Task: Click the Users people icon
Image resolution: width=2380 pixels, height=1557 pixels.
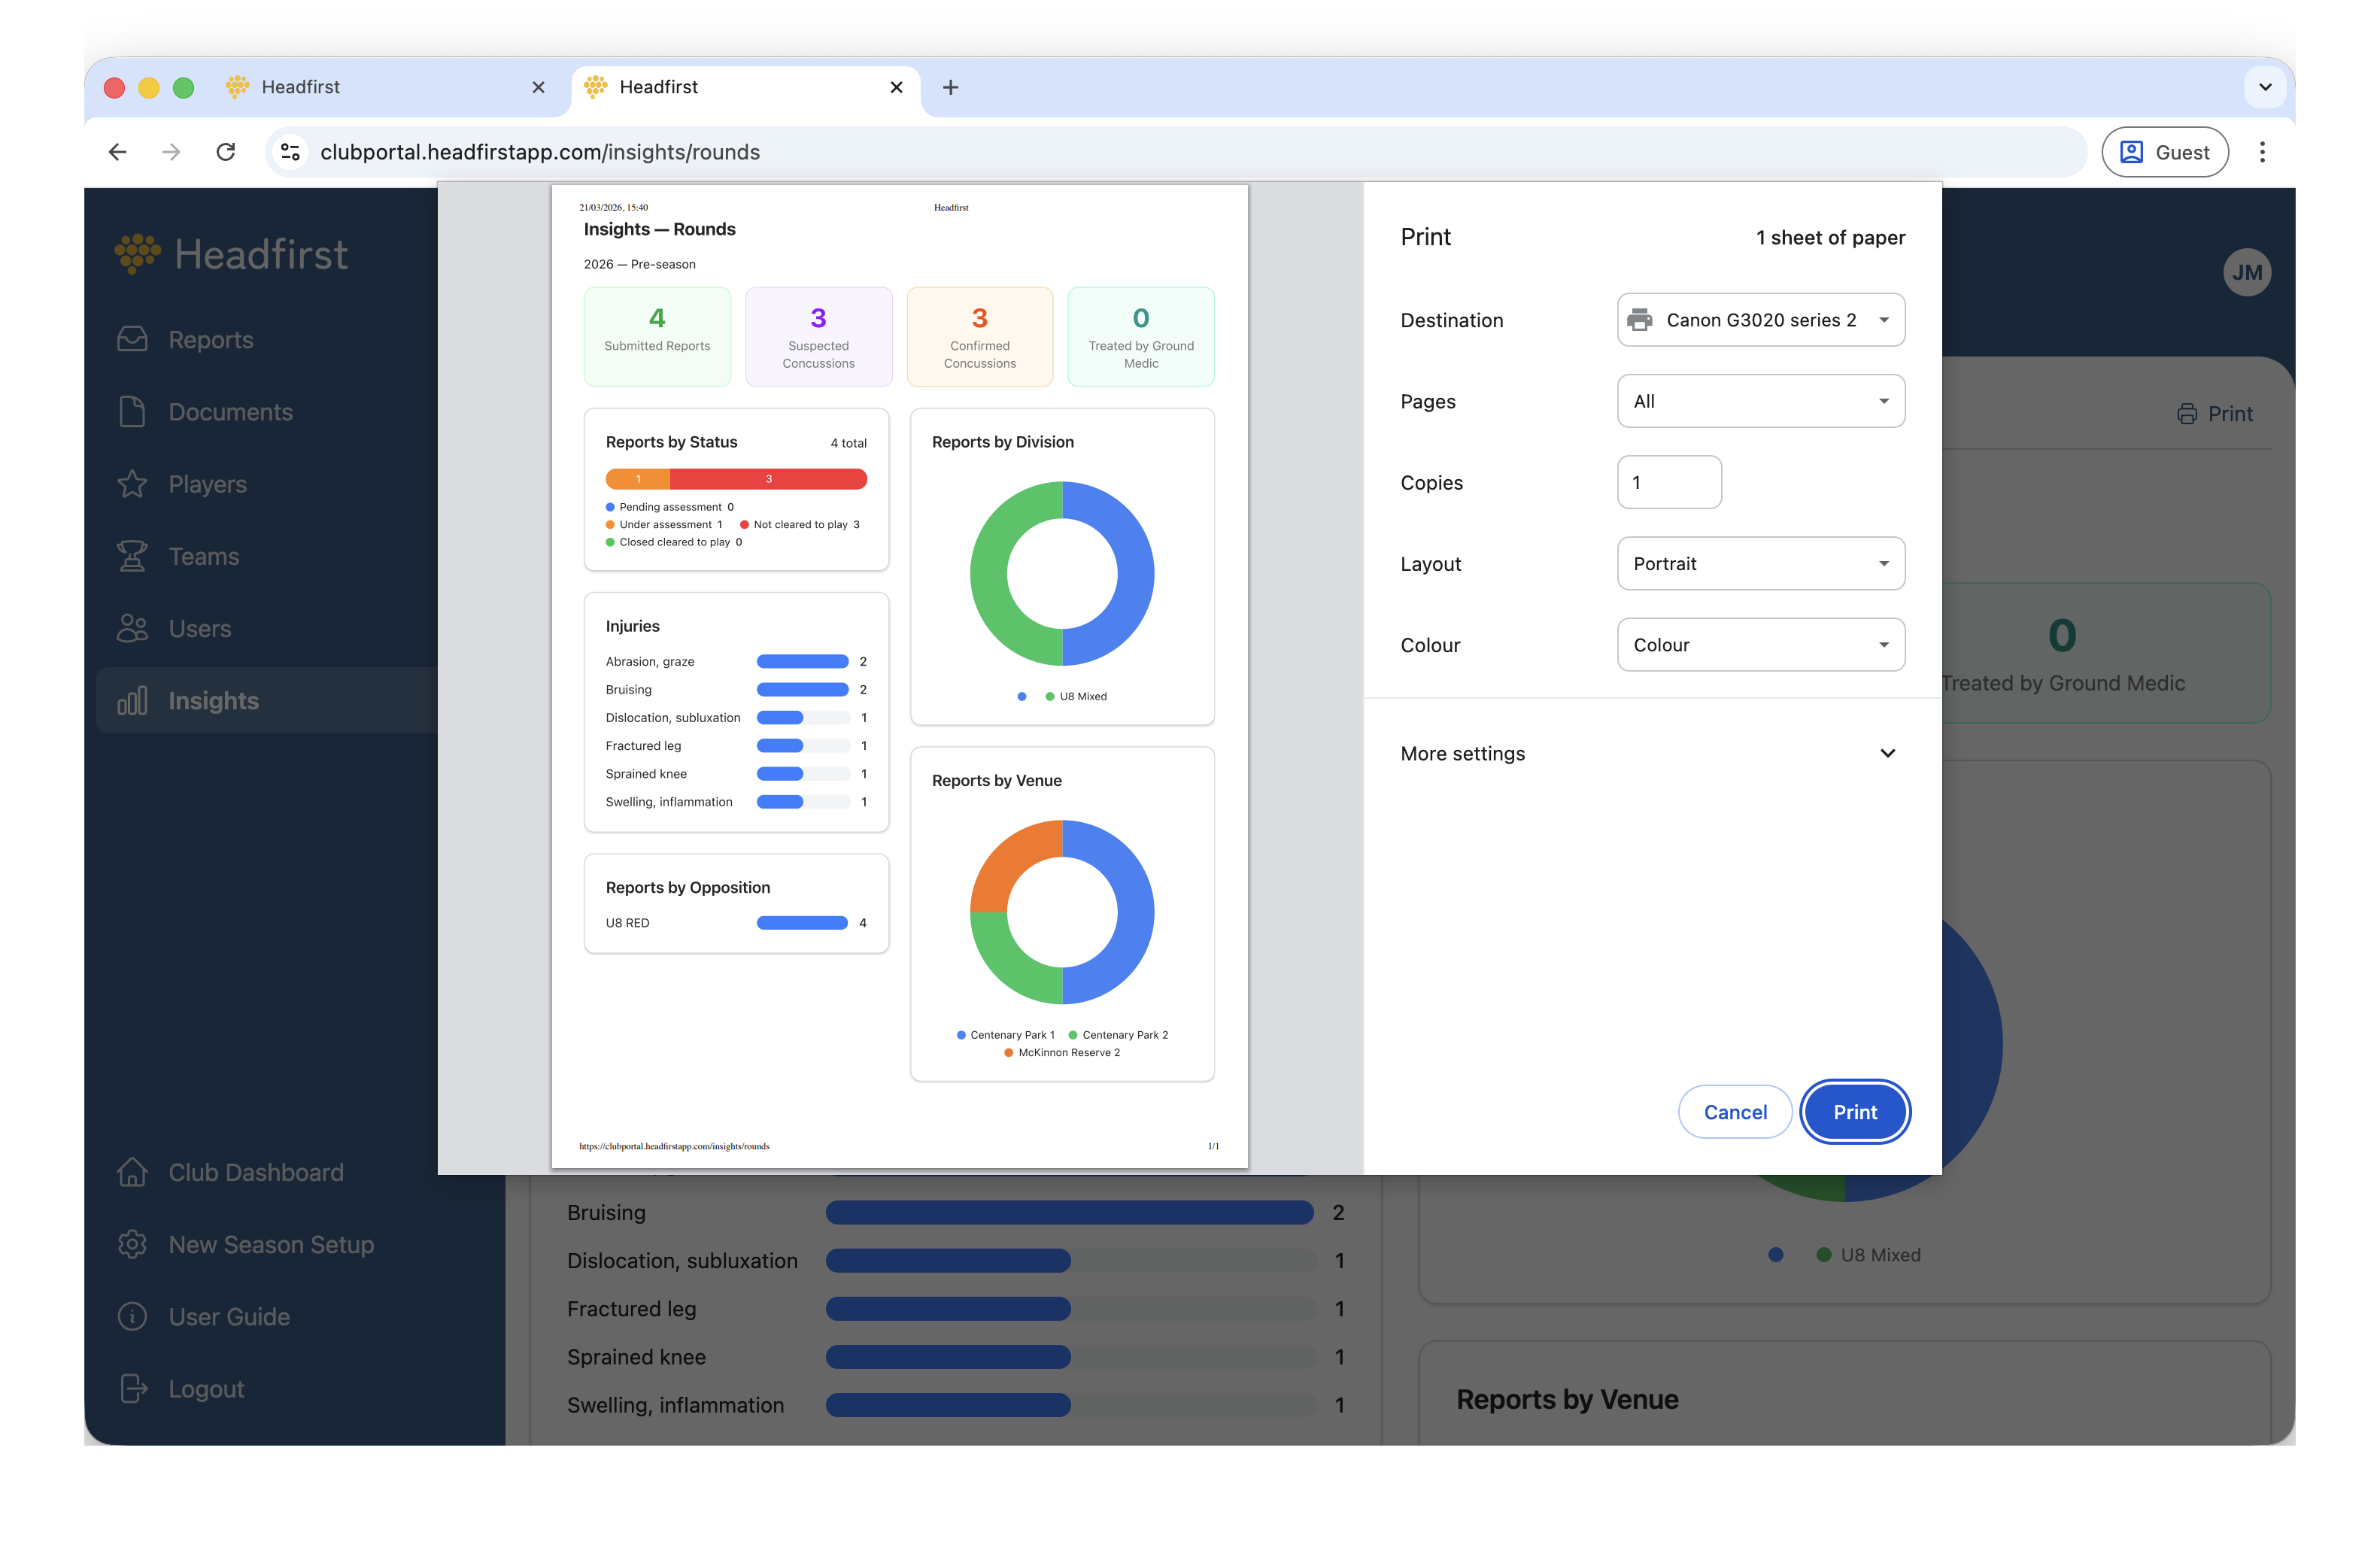Action: click(132, 628)
